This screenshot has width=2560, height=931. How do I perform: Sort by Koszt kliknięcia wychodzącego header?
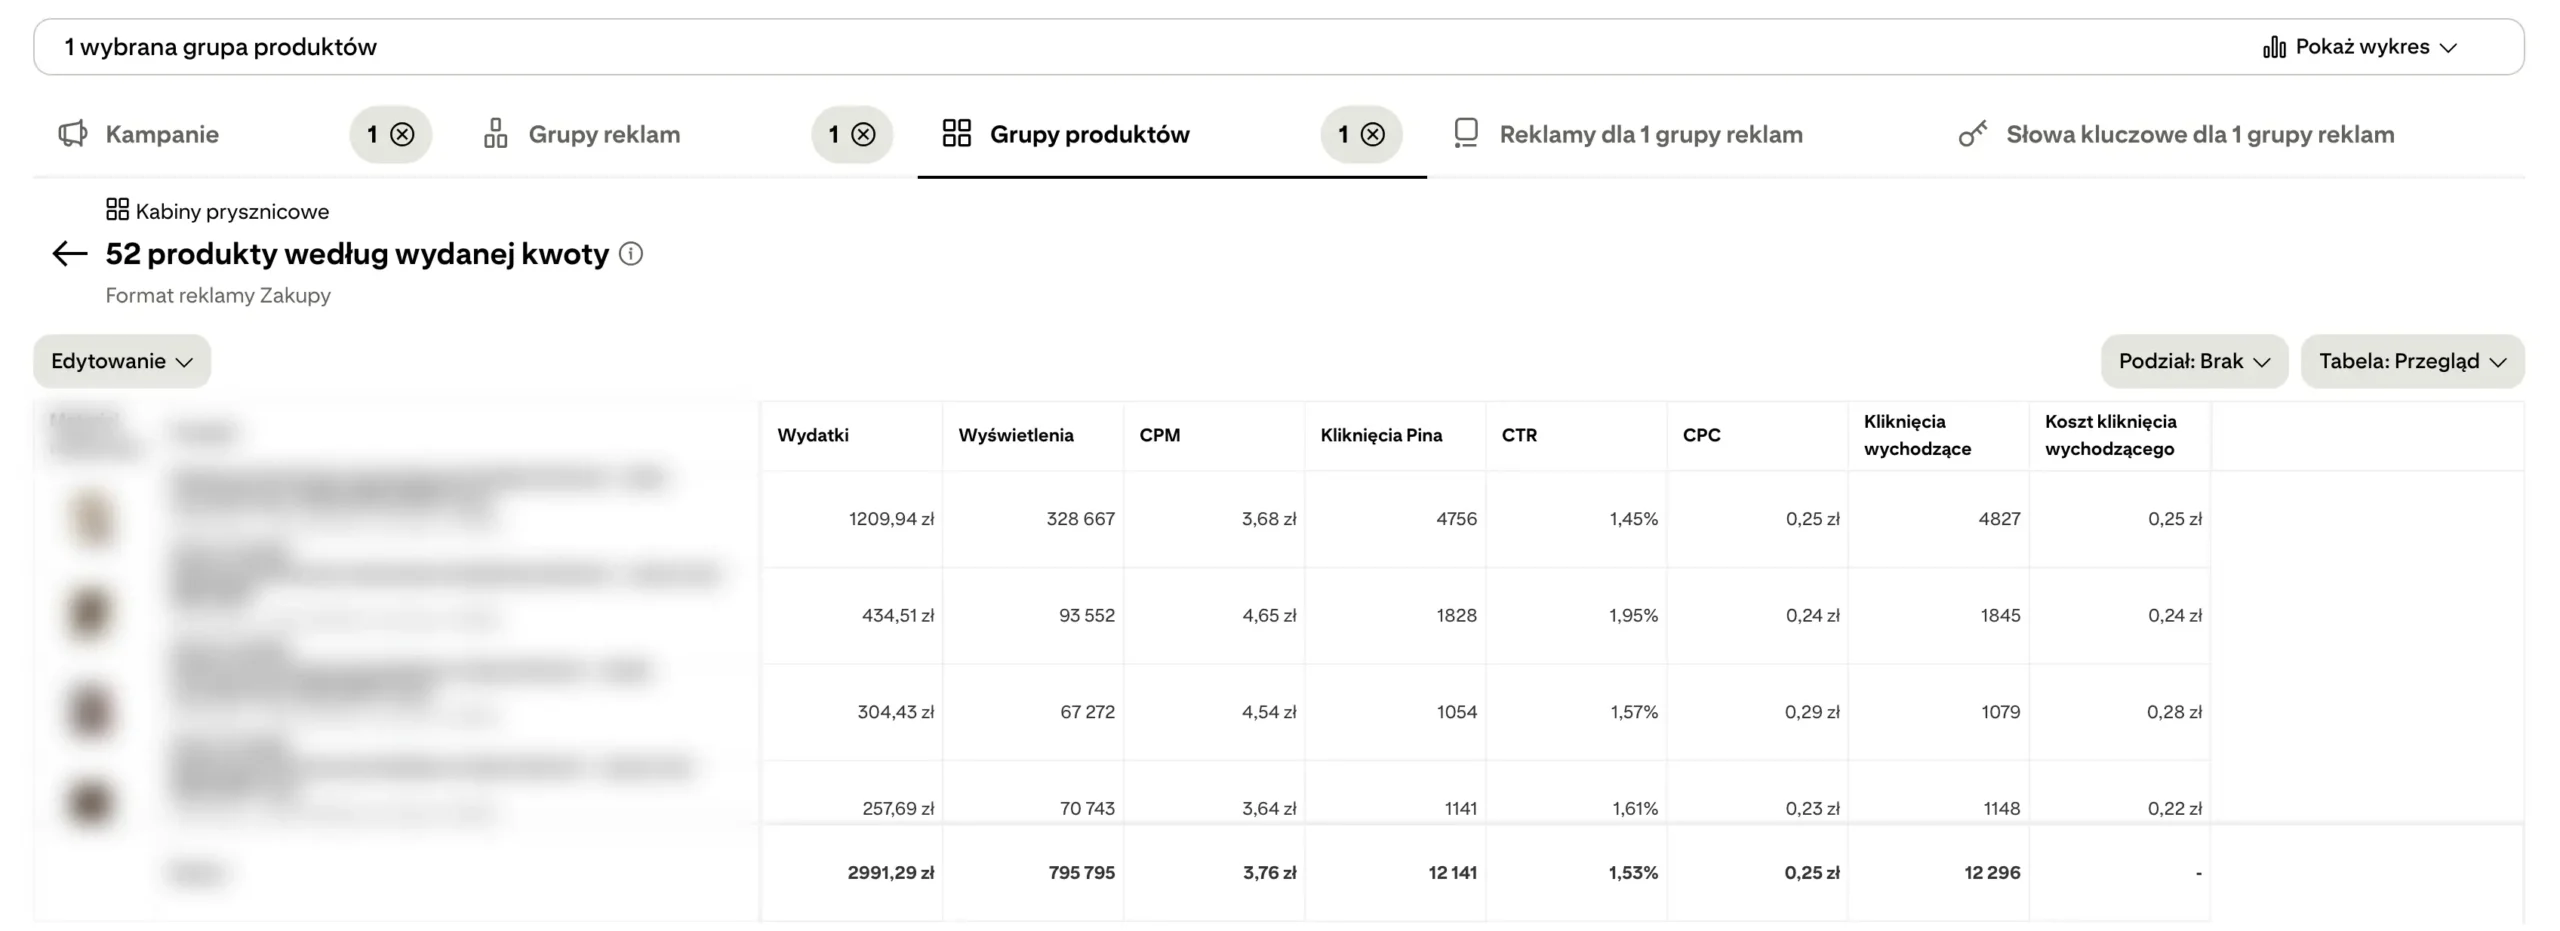pos(2110,435)
